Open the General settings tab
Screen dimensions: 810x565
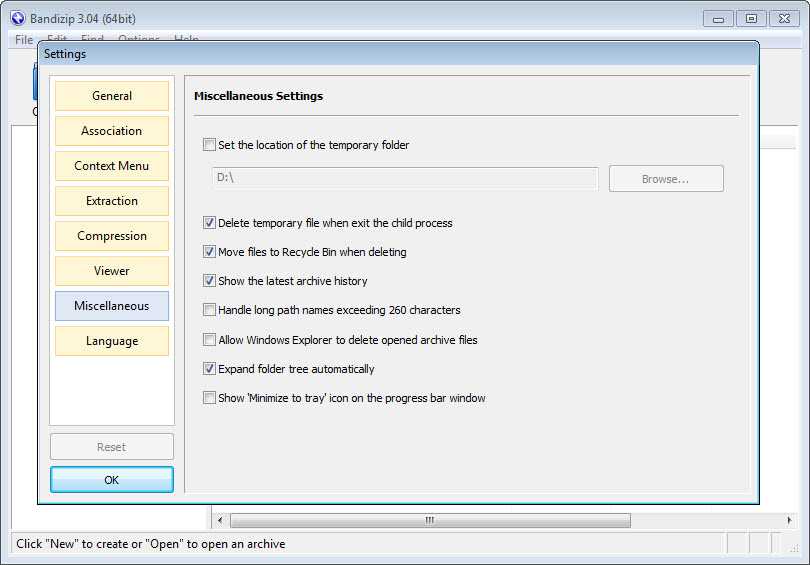click(x=112, y=96)
